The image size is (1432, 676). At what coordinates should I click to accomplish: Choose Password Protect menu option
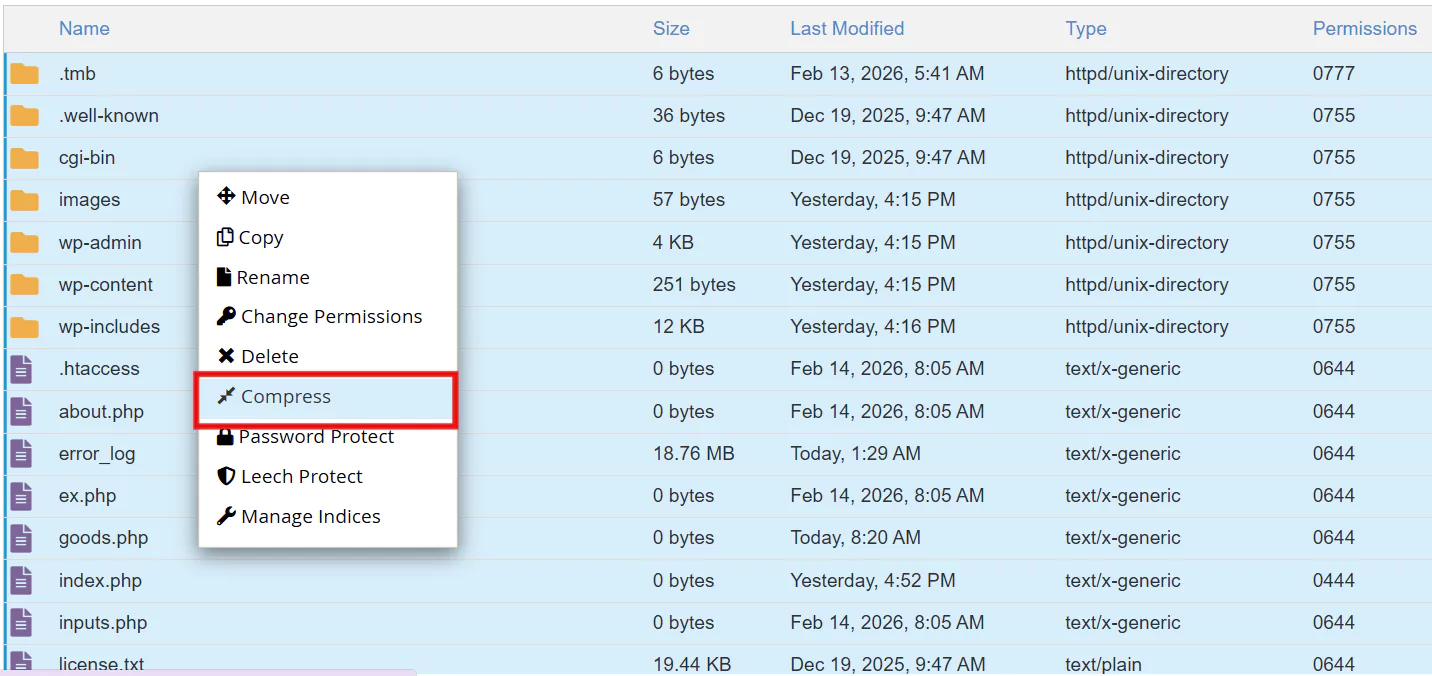point(316,437)
